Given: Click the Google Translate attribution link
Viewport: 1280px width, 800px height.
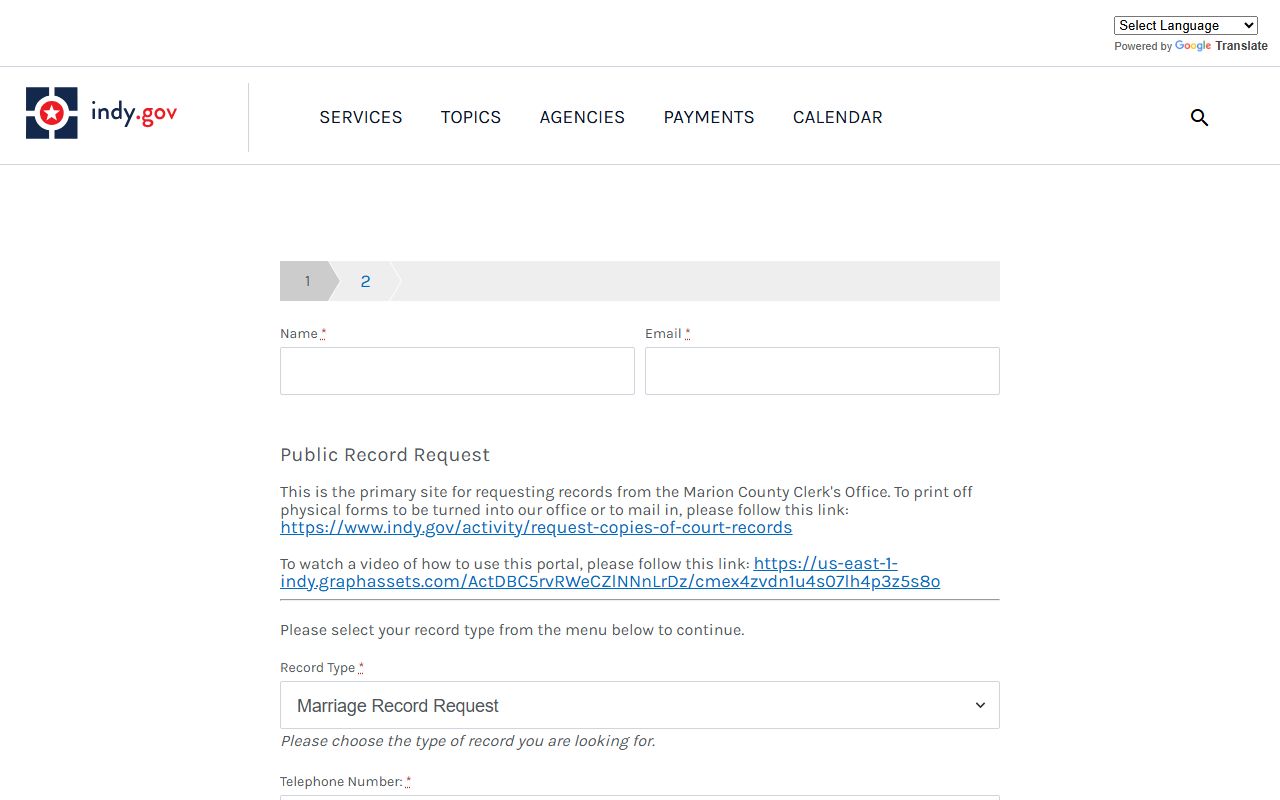Looking at the screenshot, I should click(1221, 46).
